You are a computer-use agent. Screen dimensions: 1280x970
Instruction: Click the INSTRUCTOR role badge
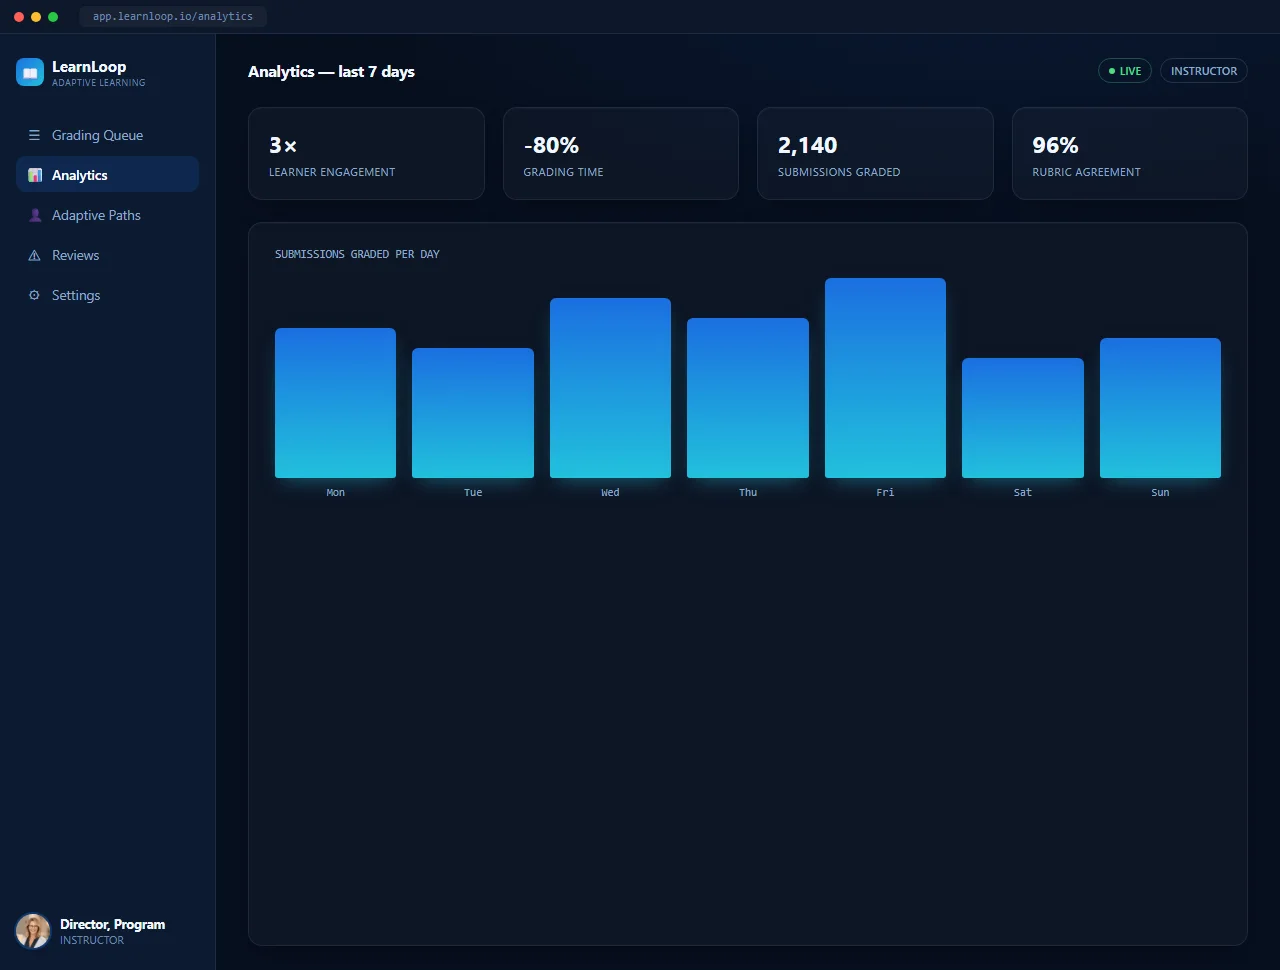tap(1204, 71)
